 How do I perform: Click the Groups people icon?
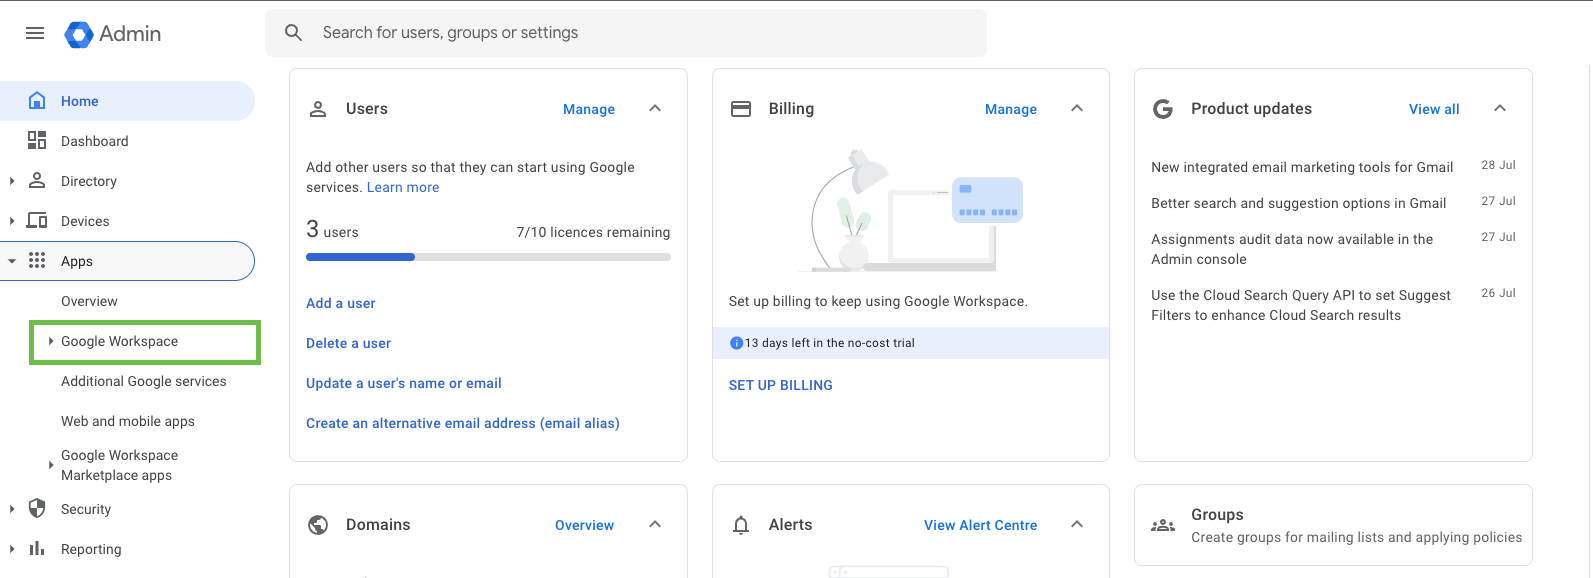(1163, 526)
